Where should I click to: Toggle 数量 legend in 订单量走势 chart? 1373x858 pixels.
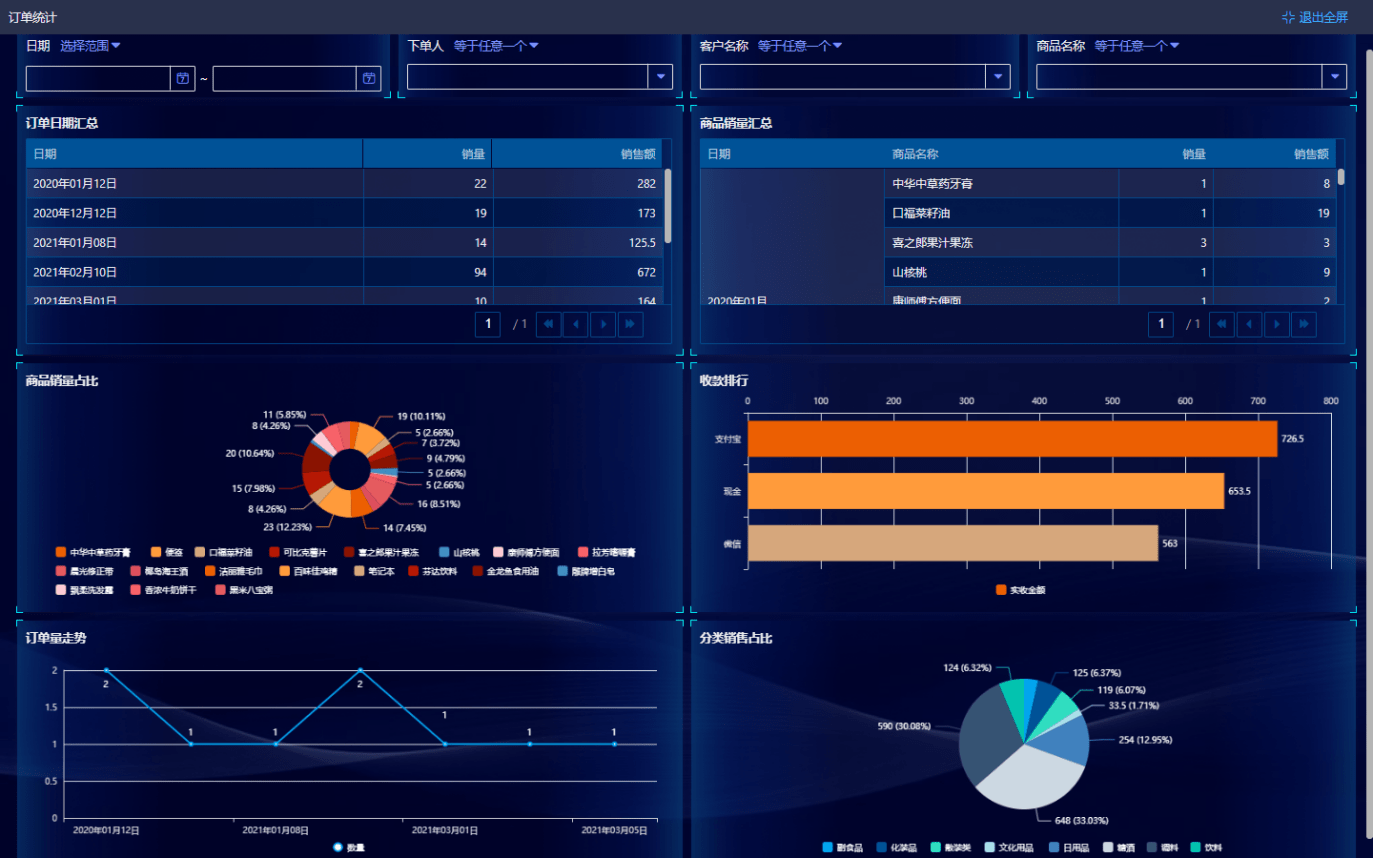(349, 847)
